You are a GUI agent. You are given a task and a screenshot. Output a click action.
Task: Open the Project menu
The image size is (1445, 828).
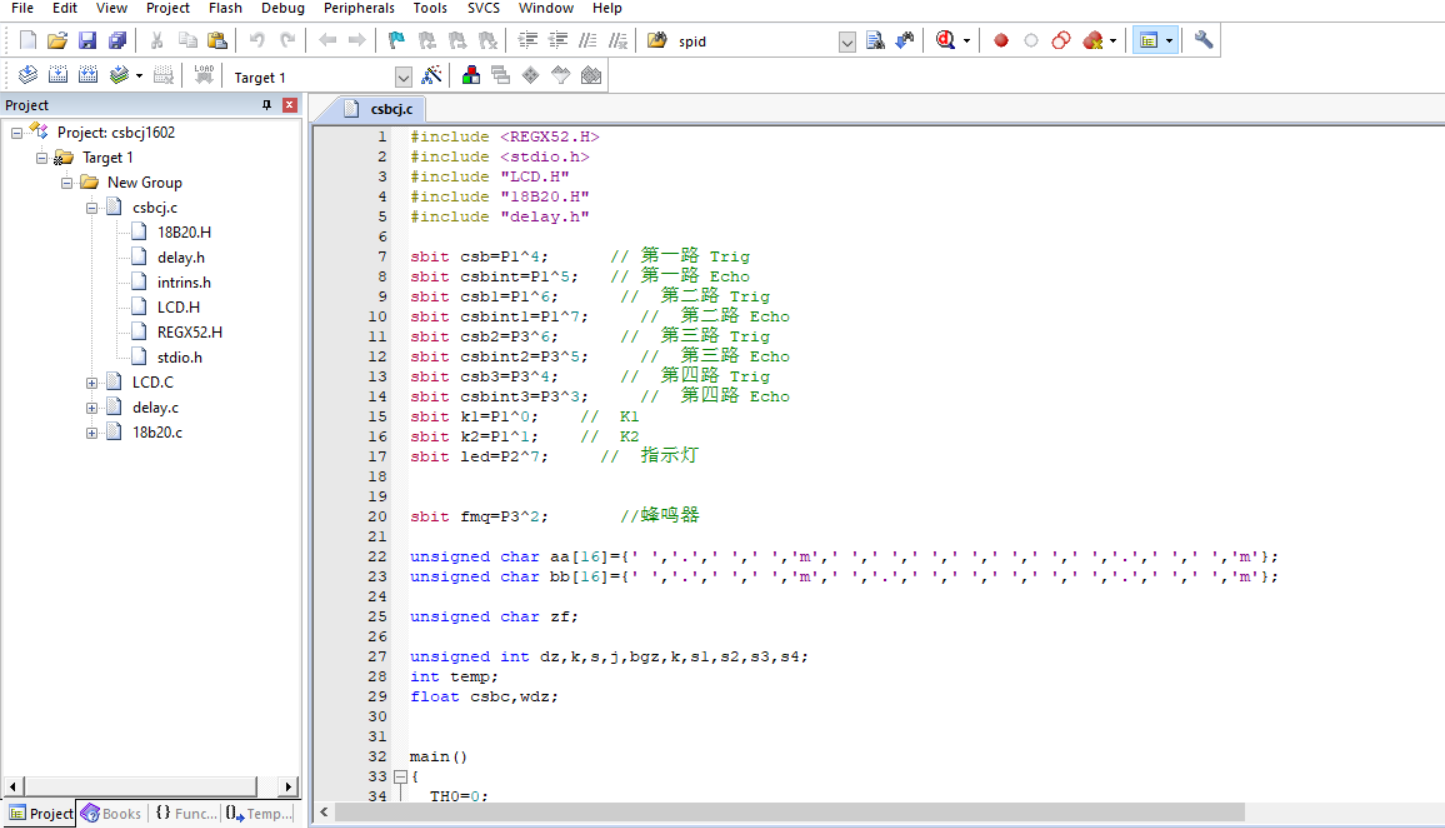tap(167, 8)
